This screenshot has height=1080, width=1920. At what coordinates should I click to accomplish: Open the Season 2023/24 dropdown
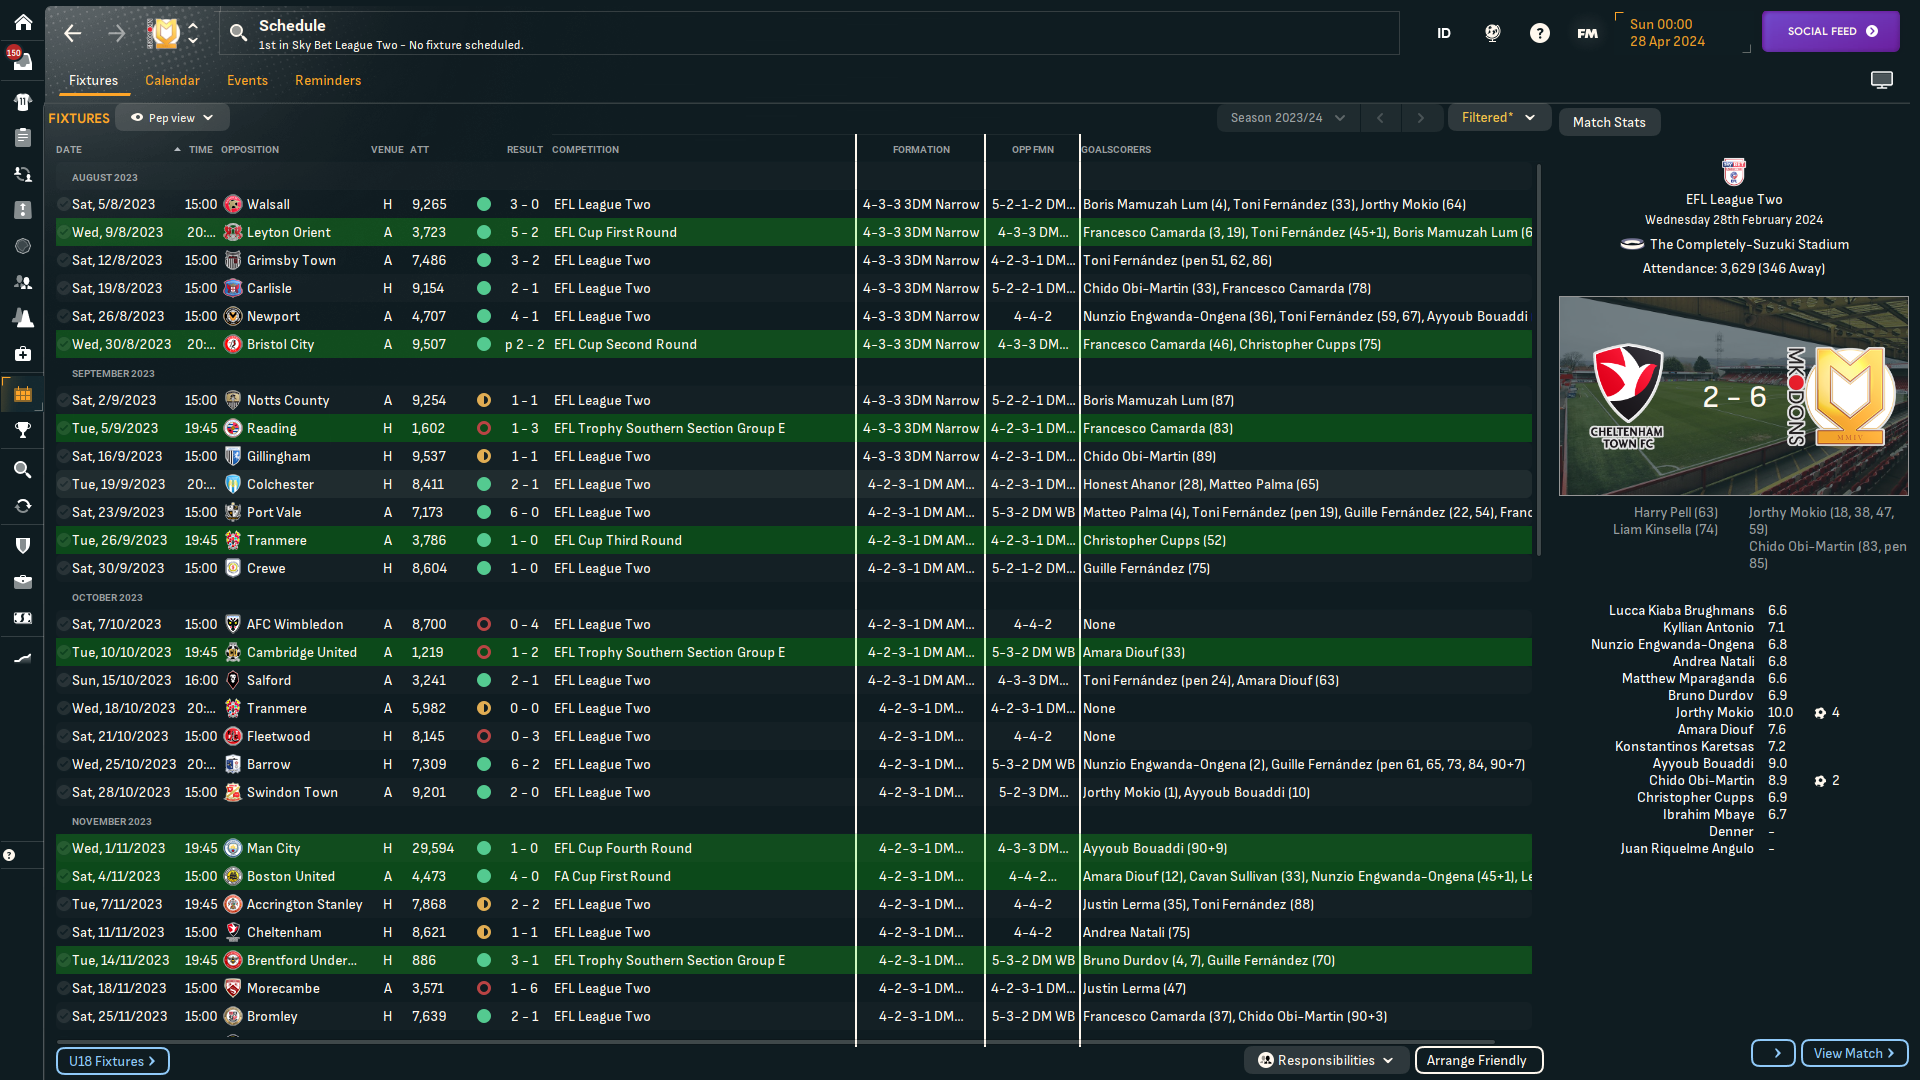click(x=1287, y=118)
